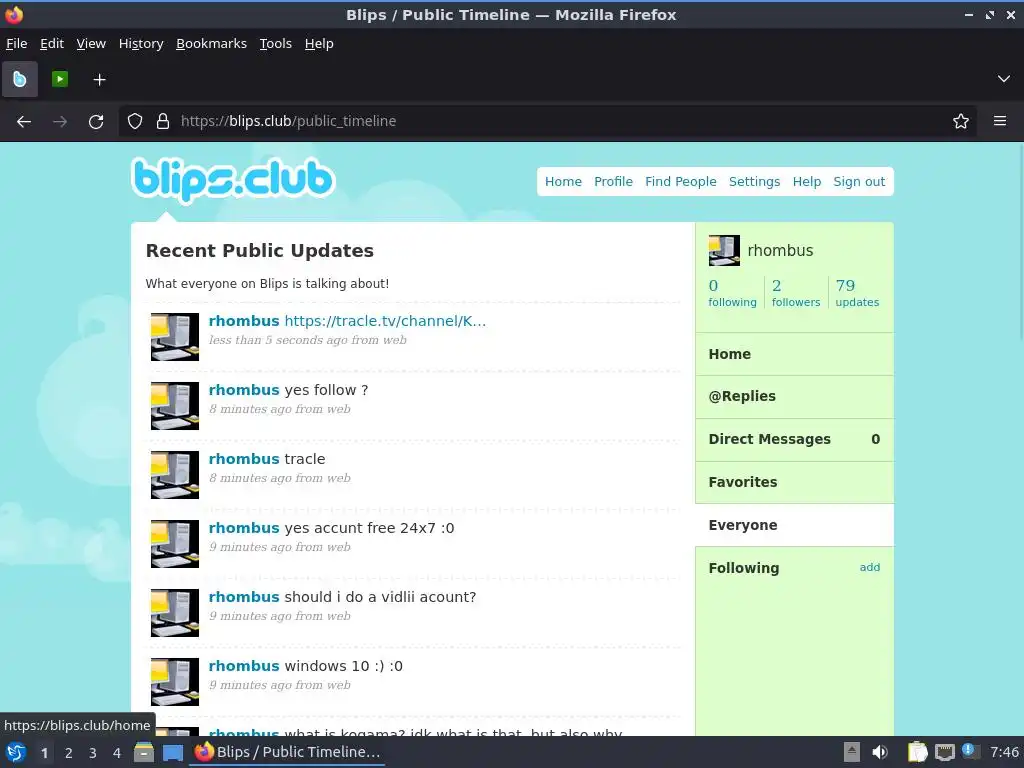Viewport: 1024px width, 768px height.
Task: Expand the list all tabs chevron
Action: click(x=1004, y=79)
